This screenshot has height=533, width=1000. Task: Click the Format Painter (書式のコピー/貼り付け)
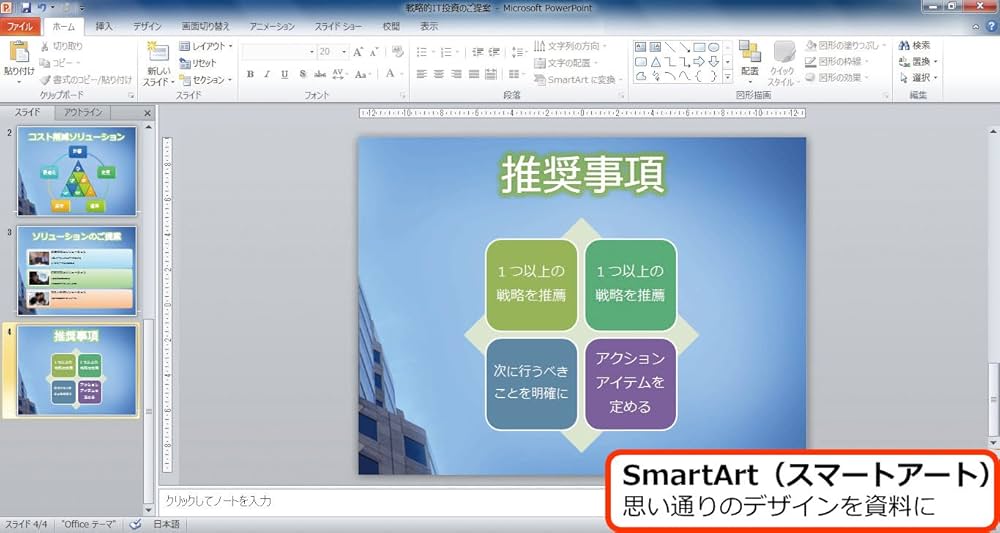(x=85, y=80)
